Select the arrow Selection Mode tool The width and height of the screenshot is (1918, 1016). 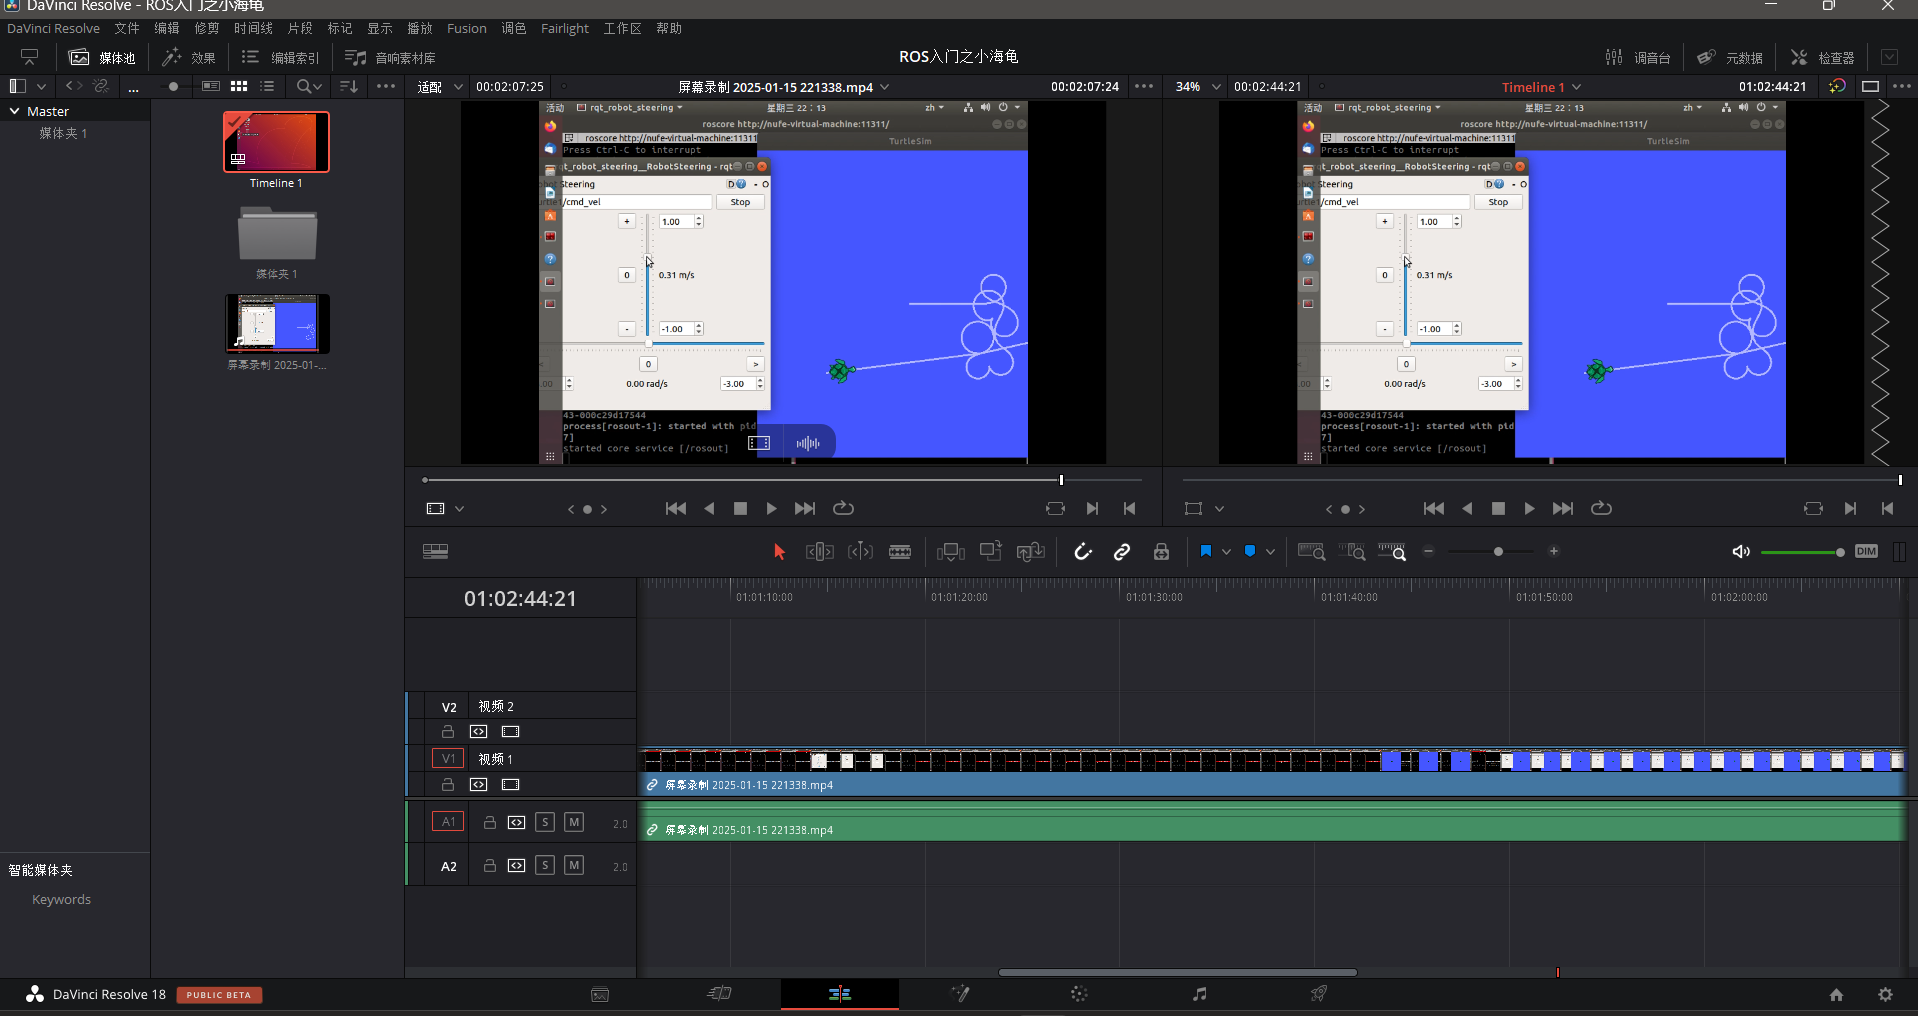[x=779, y=552]
